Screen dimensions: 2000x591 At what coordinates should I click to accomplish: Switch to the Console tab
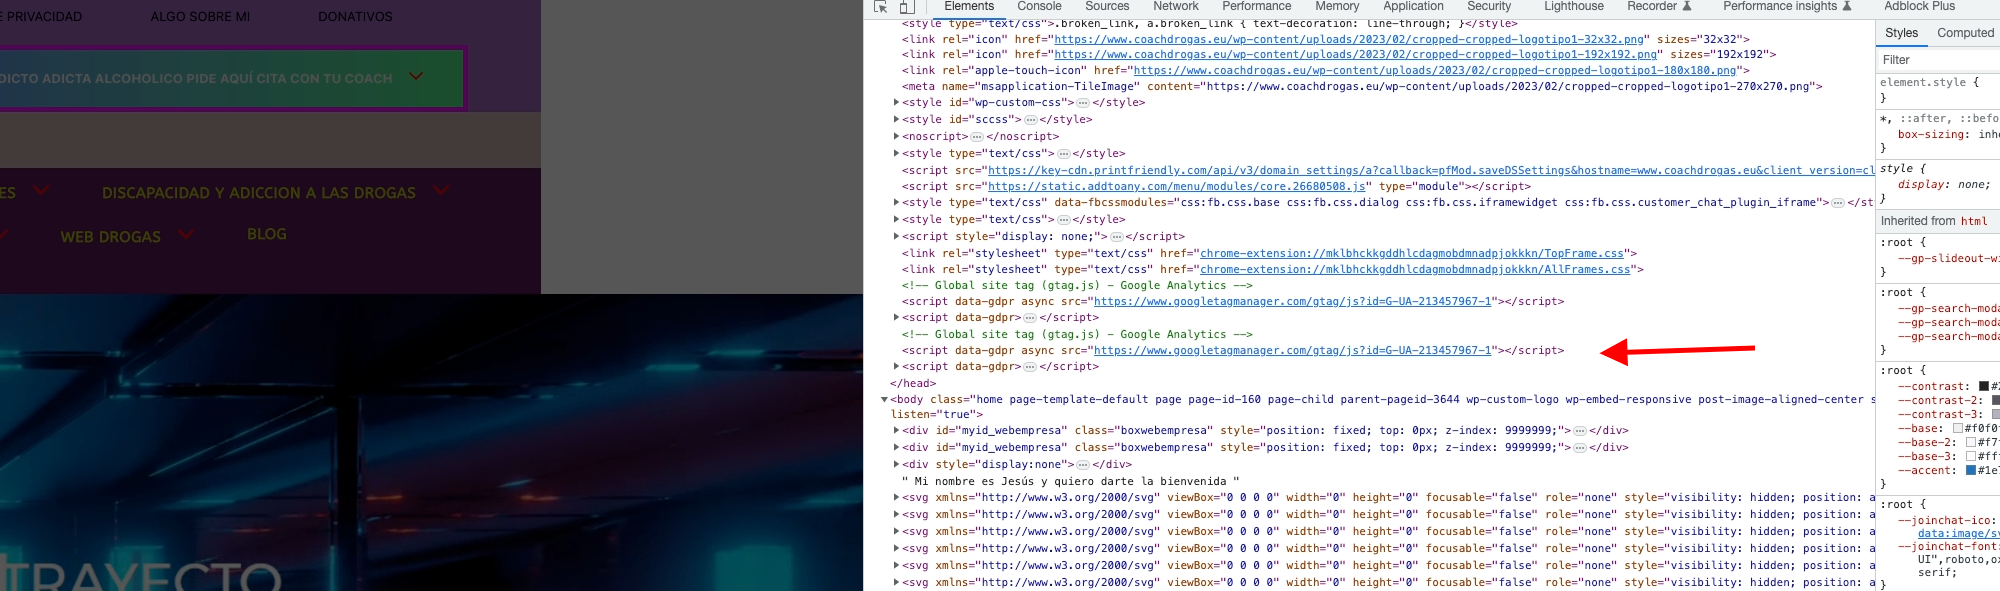(1039, 6)
